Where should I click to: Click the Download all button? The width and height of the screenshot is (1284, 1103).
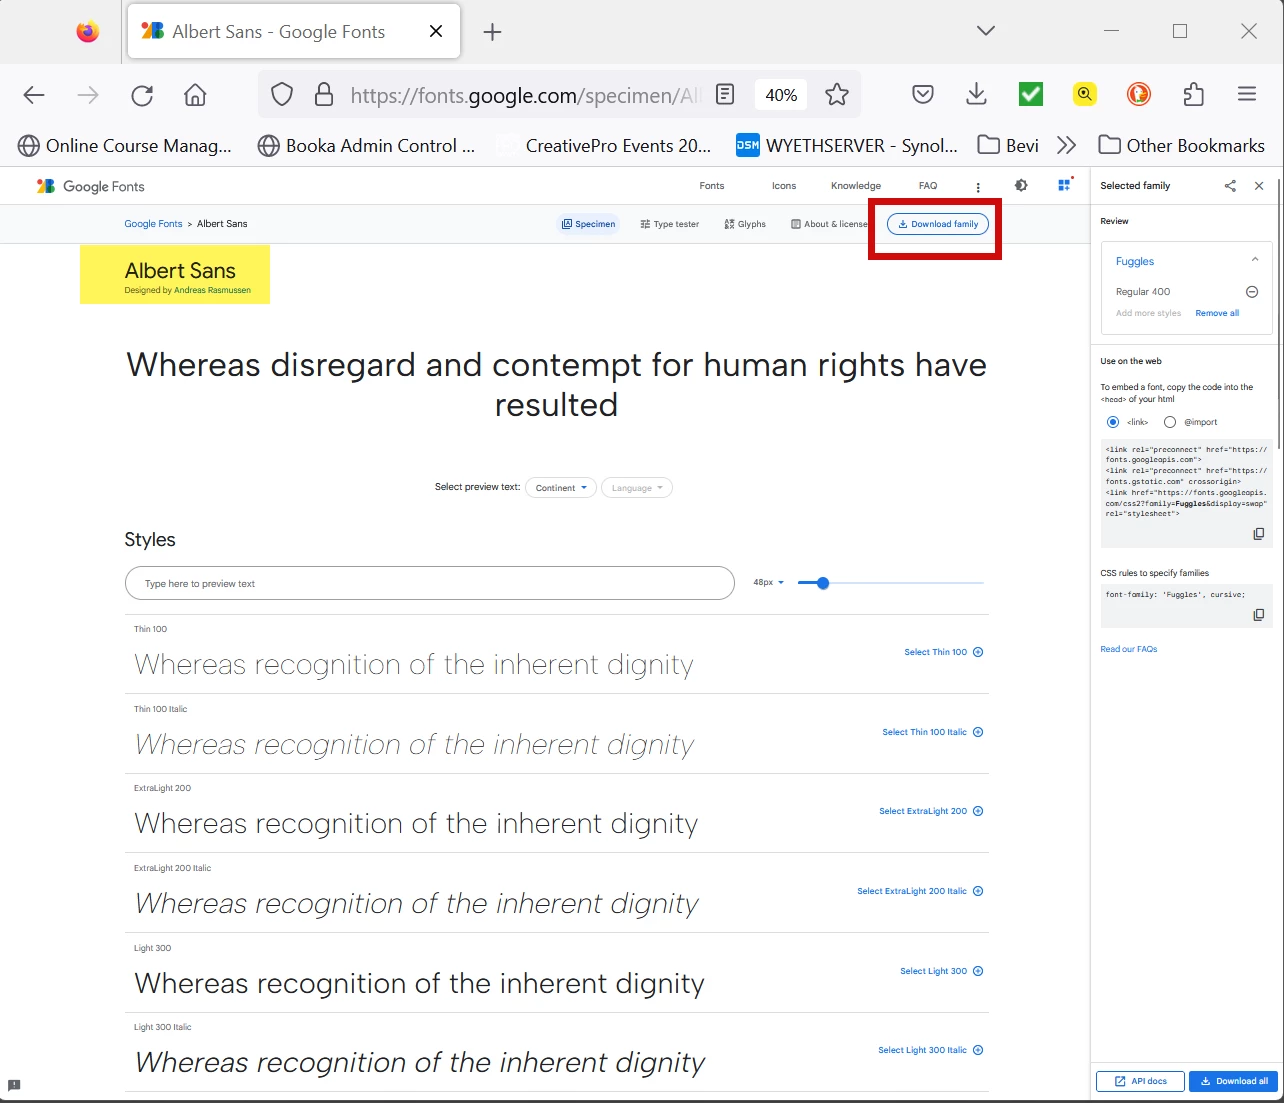tap(1234, 1081)
